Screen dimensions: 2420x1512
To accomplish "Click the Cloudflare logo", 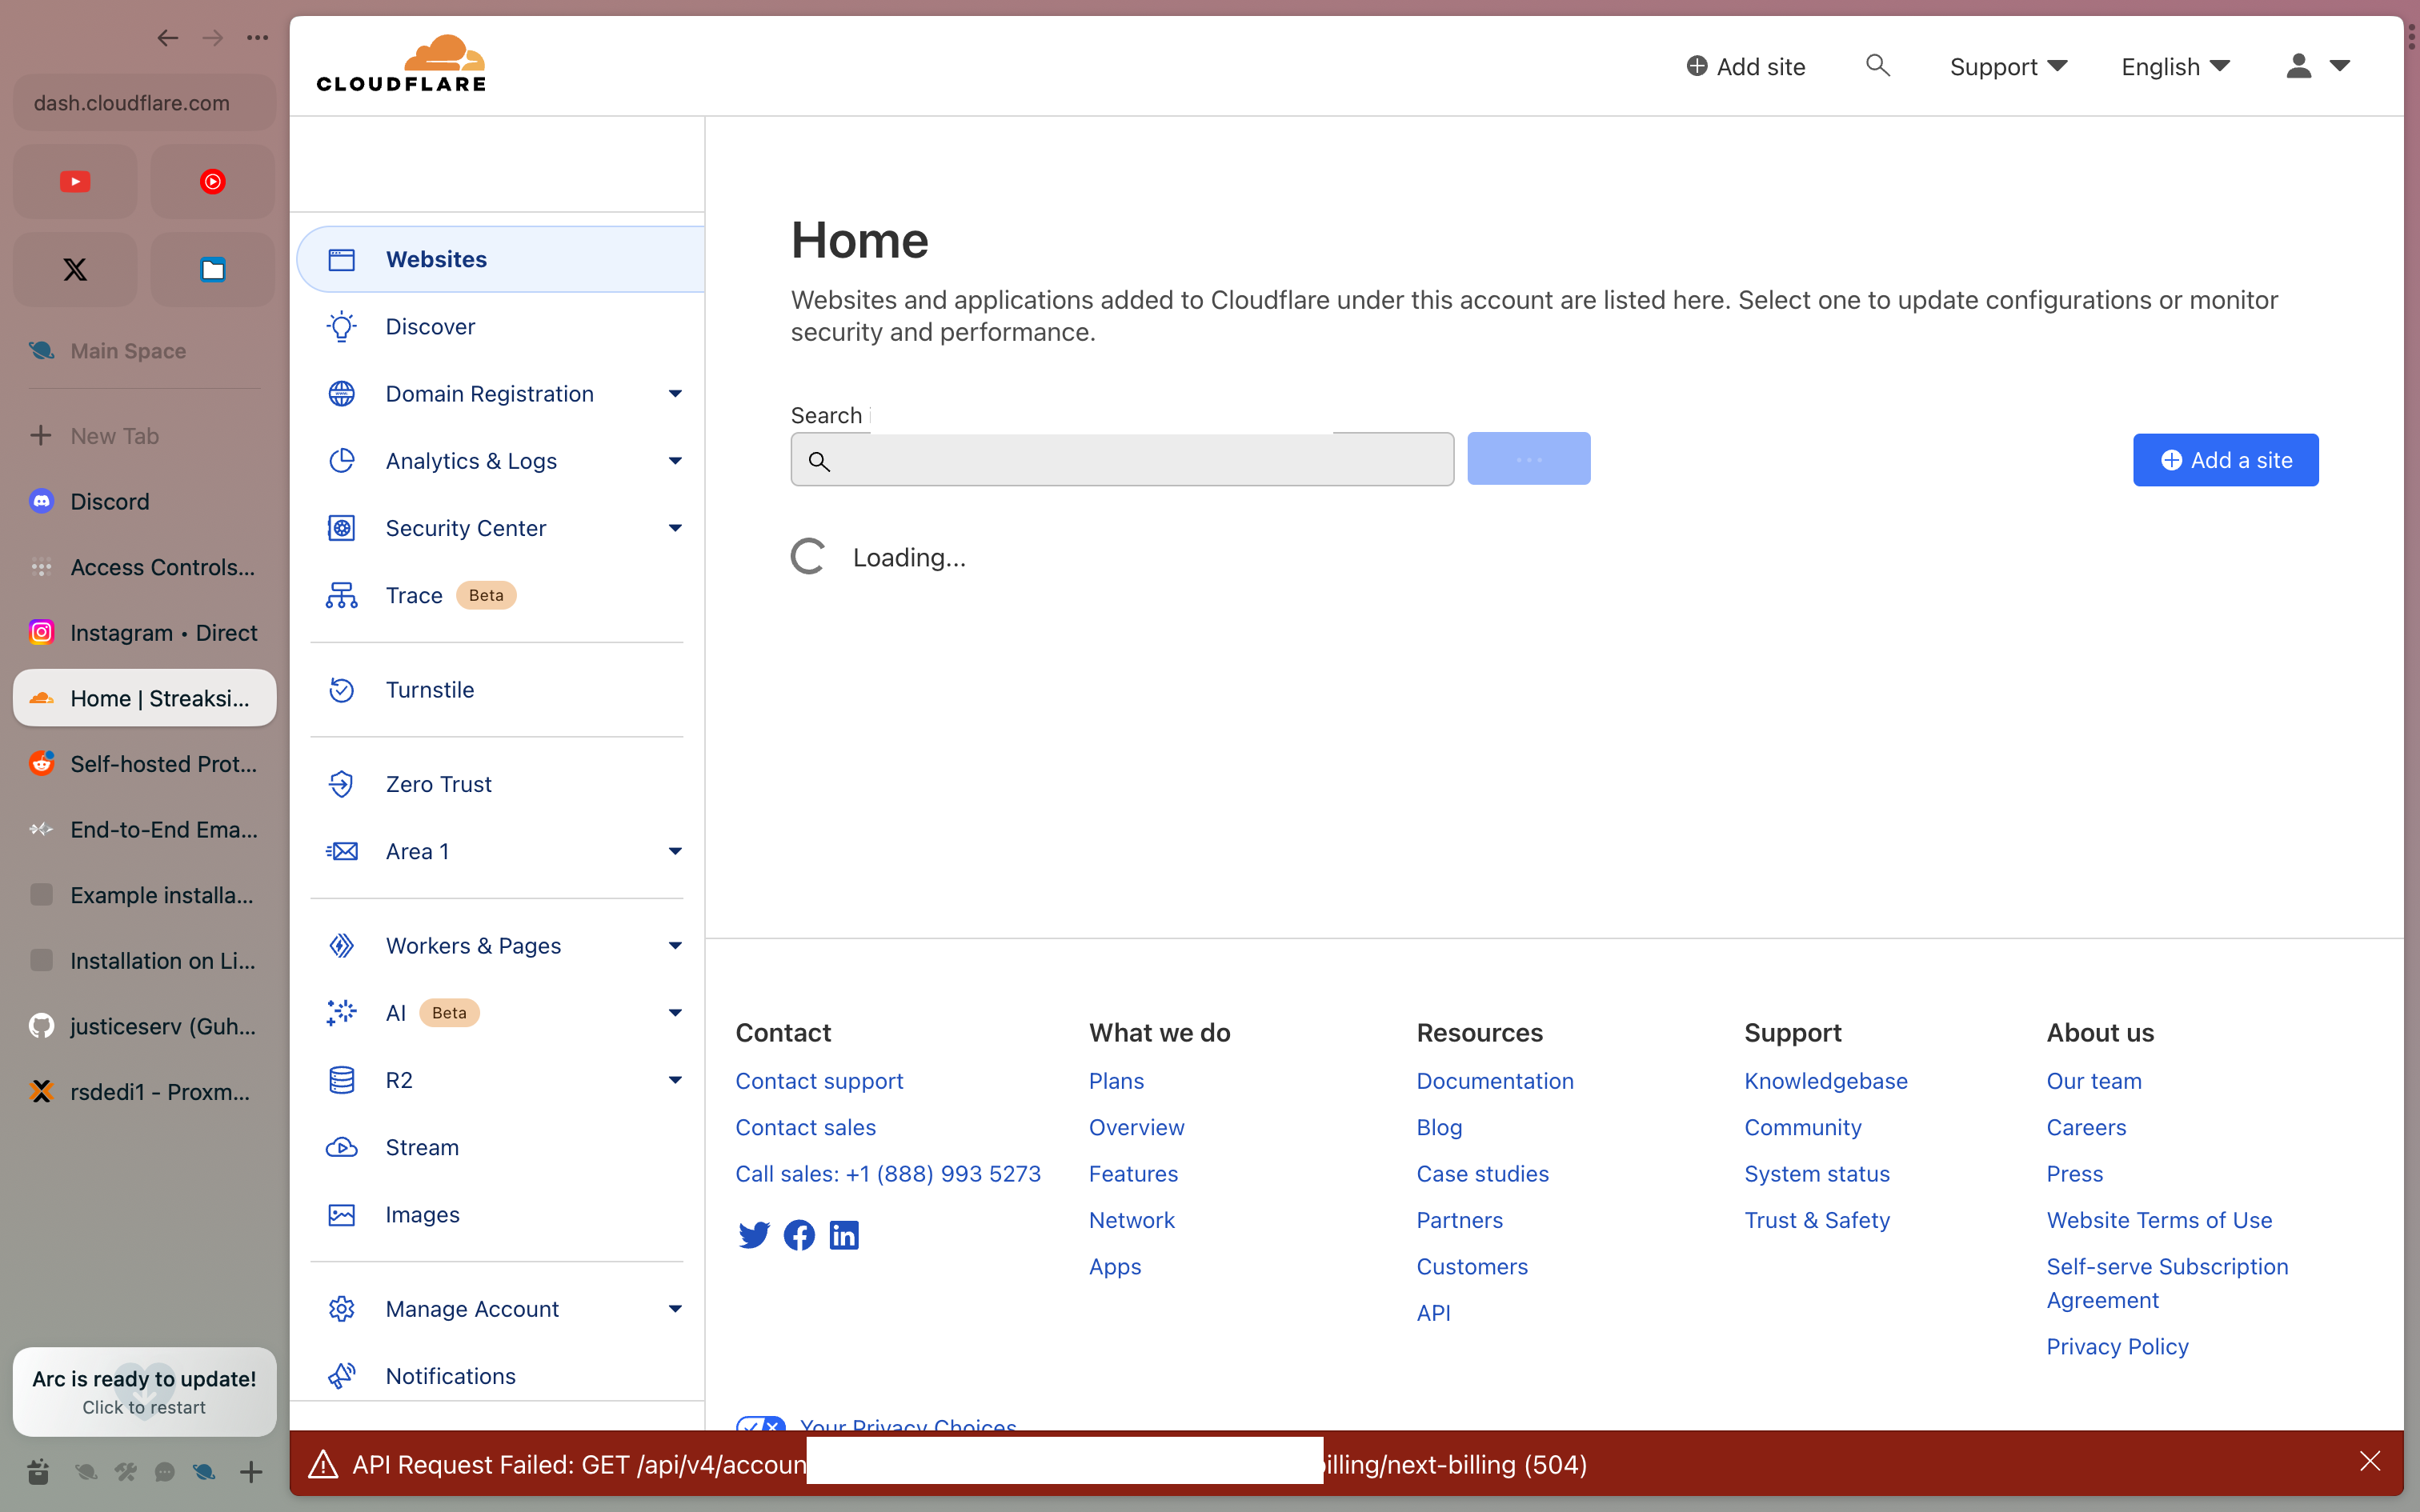I will click(401, 64).
